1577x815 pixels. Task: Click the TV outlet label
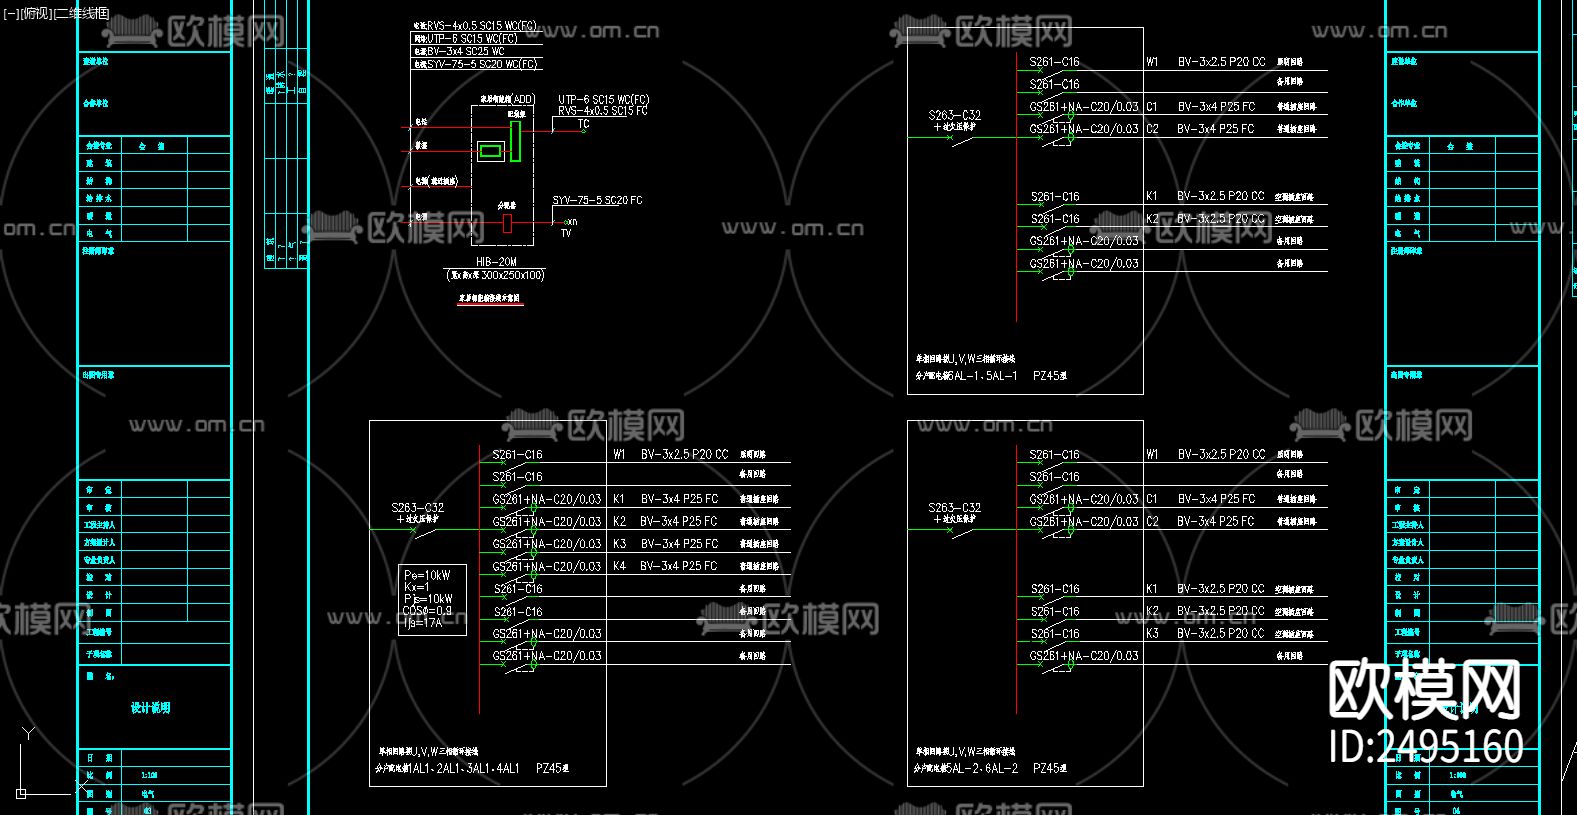pyautogui.click(x=566, y=233)
